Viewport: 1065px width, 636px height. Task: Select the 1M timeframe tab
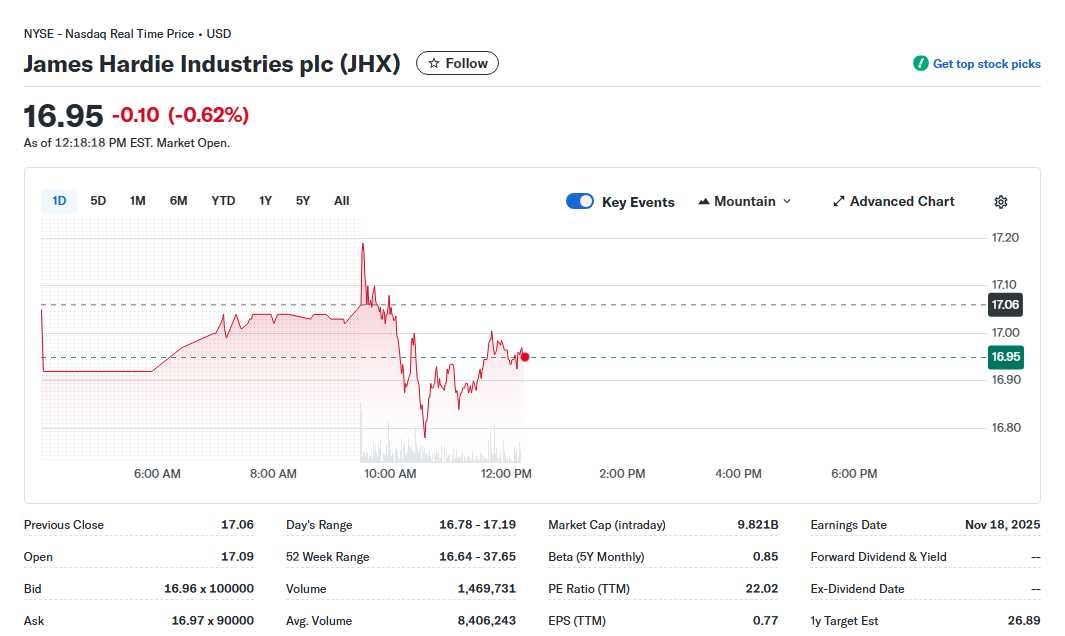coord(137,200)
